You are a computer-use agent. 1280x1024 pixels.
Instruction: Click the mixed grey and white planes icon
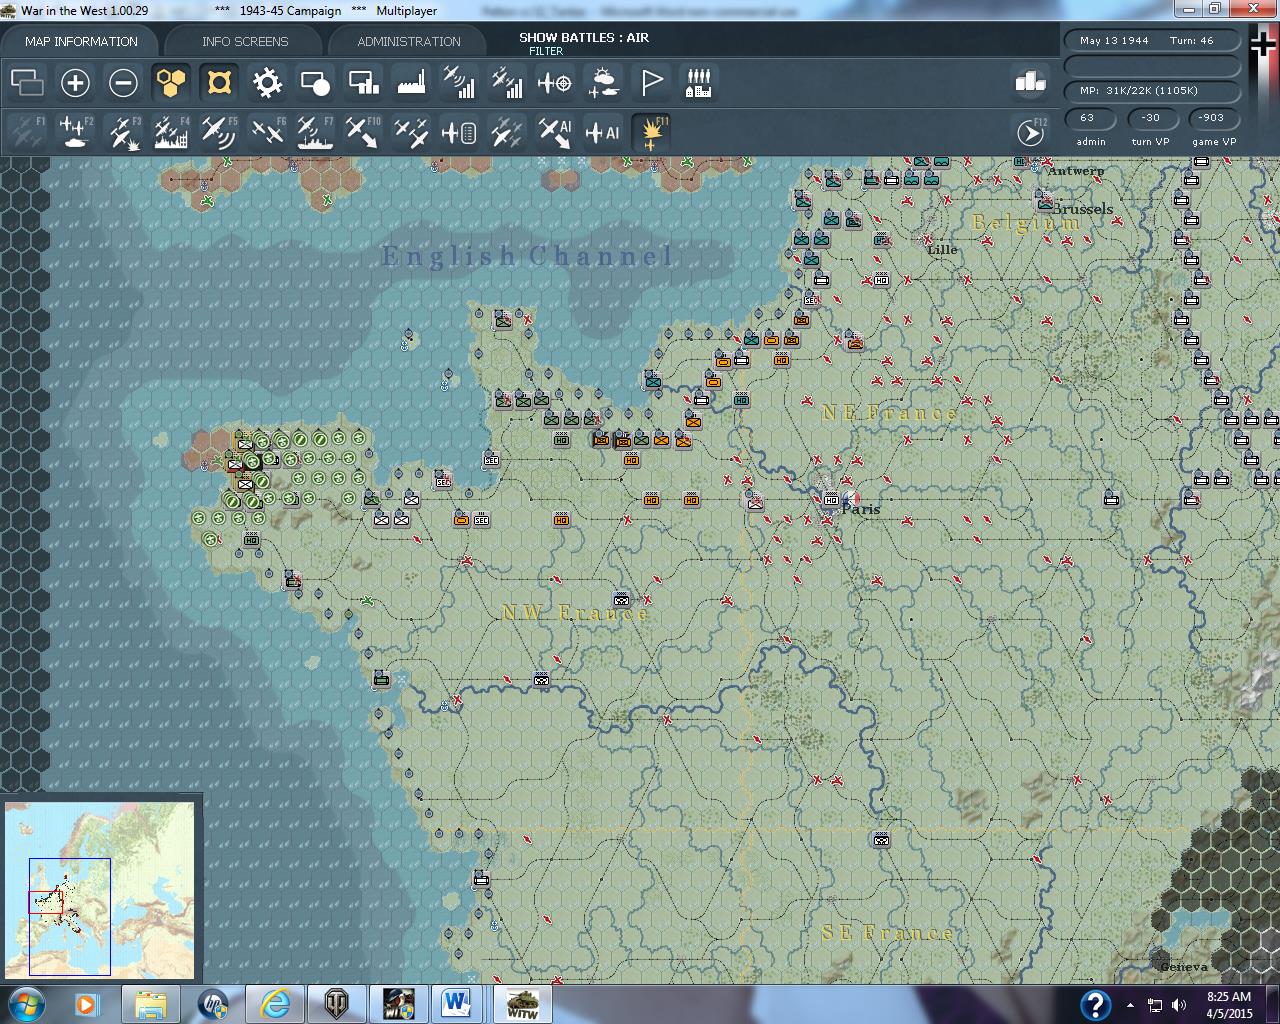507,132
